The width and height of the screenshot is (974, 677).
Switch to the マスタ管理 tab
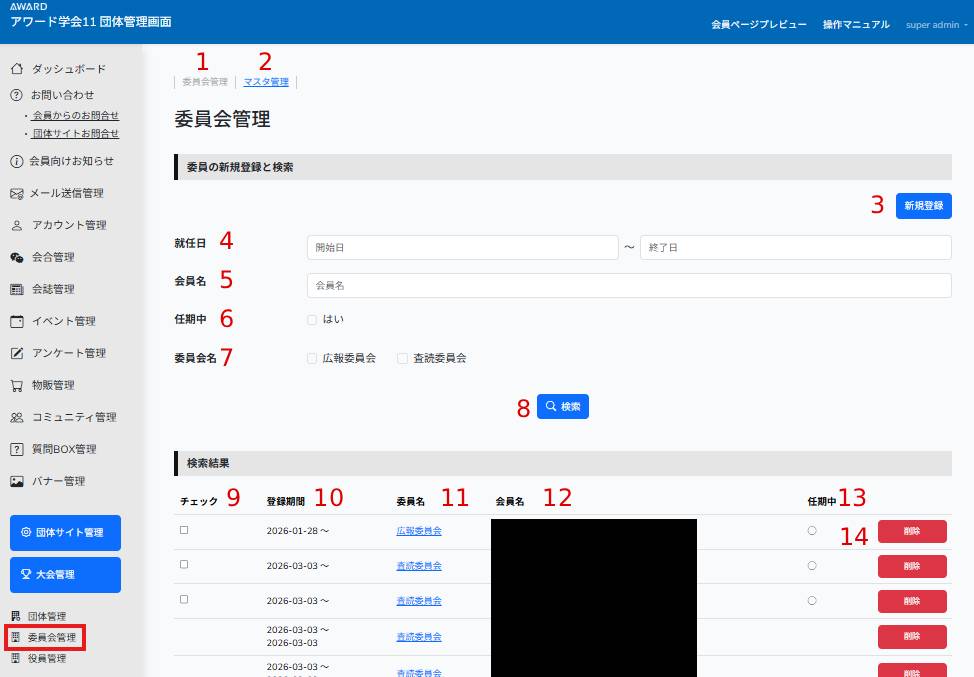266,82
